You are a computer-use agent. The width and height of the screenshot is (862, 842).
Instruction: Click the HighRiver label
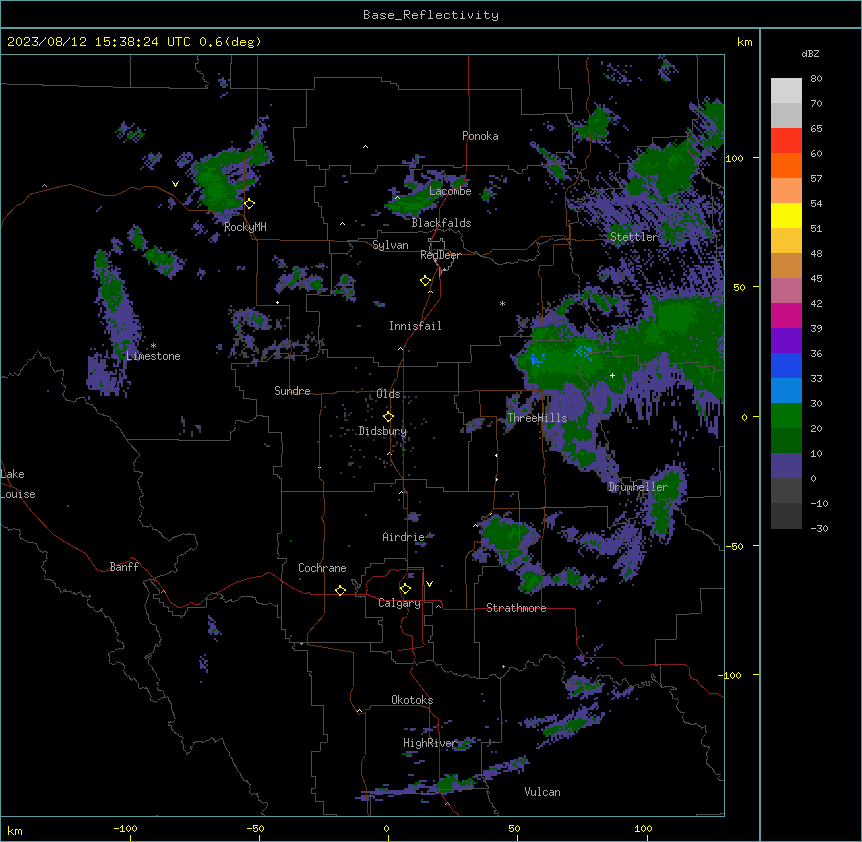click(430, 743)
